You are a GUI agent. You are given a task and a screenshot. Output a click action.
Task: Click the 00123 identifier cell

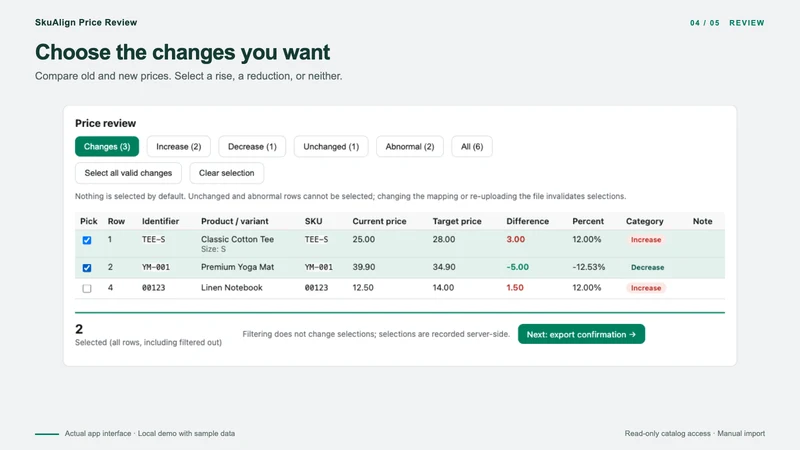tap(154, 288)
